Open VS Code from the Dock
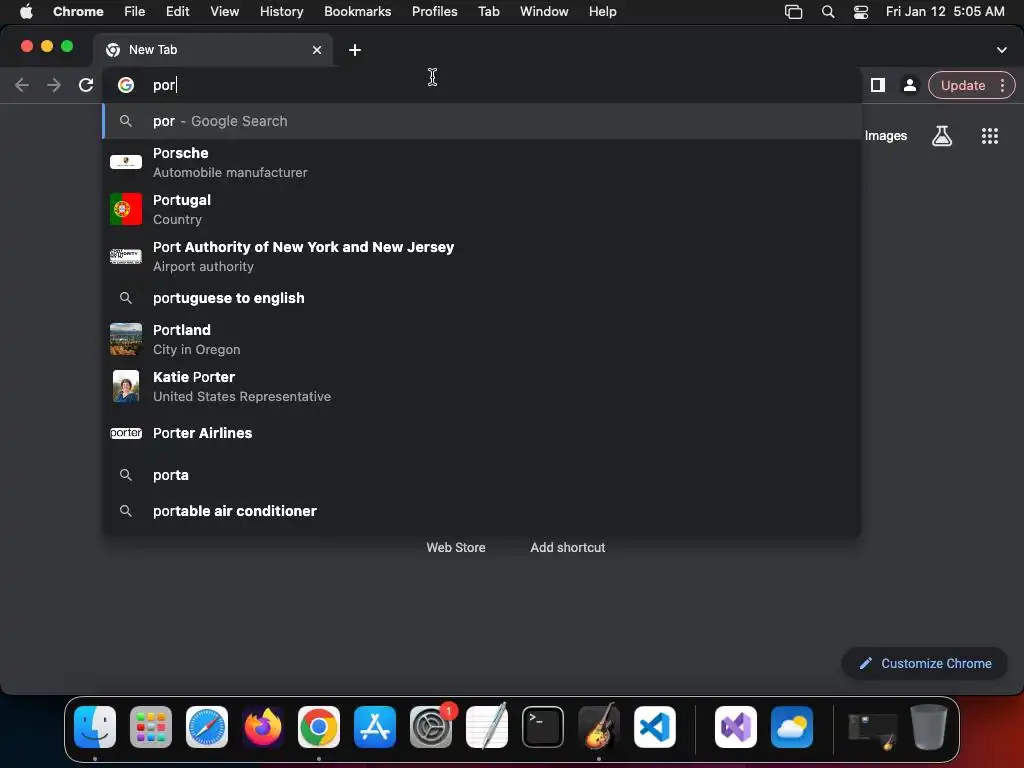 pyautogui.click(x=655, y=727)
